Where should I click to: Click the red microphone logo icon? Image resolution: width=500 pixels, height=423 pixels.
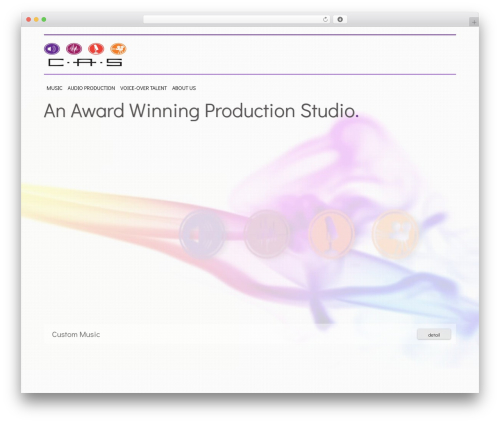(x=96, y=49)
